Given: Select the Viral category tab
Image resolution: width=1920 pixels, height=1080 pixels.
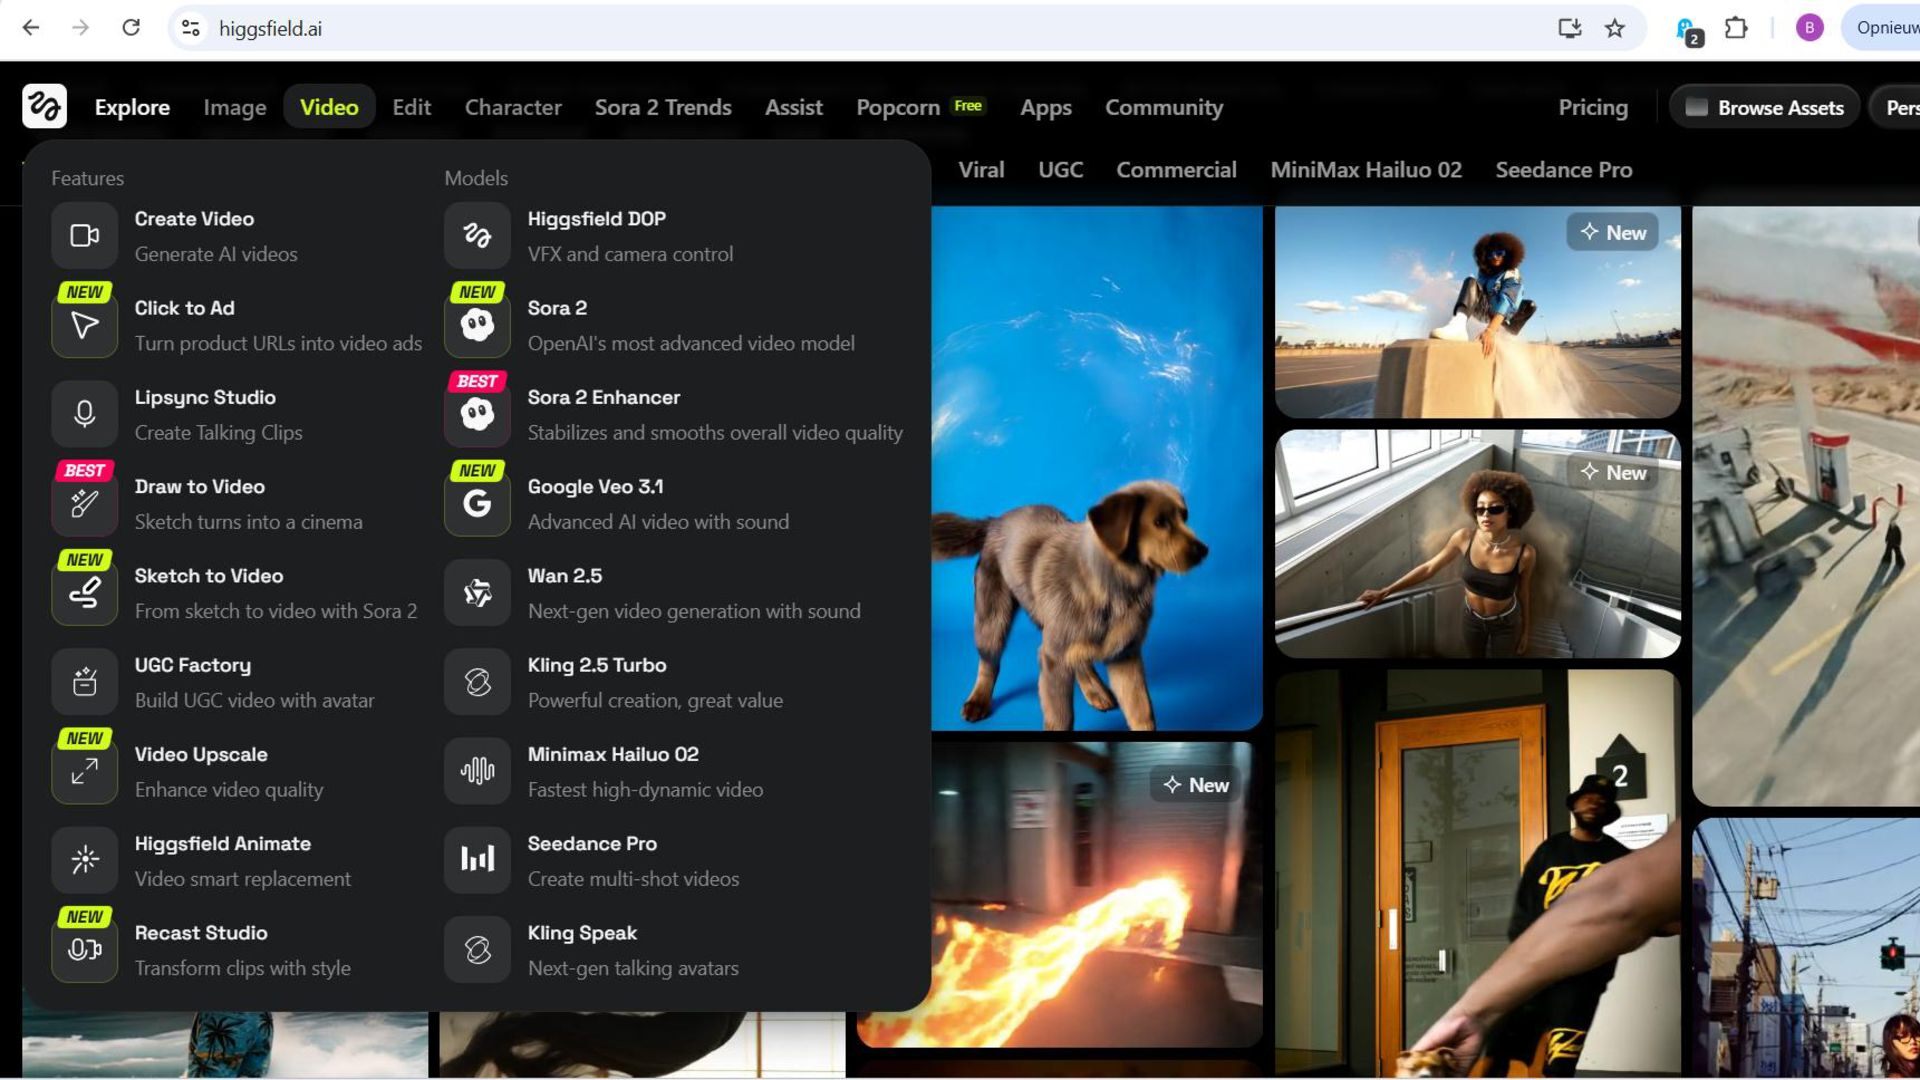Looking at the screenshot, I should [x=980, y=170].
